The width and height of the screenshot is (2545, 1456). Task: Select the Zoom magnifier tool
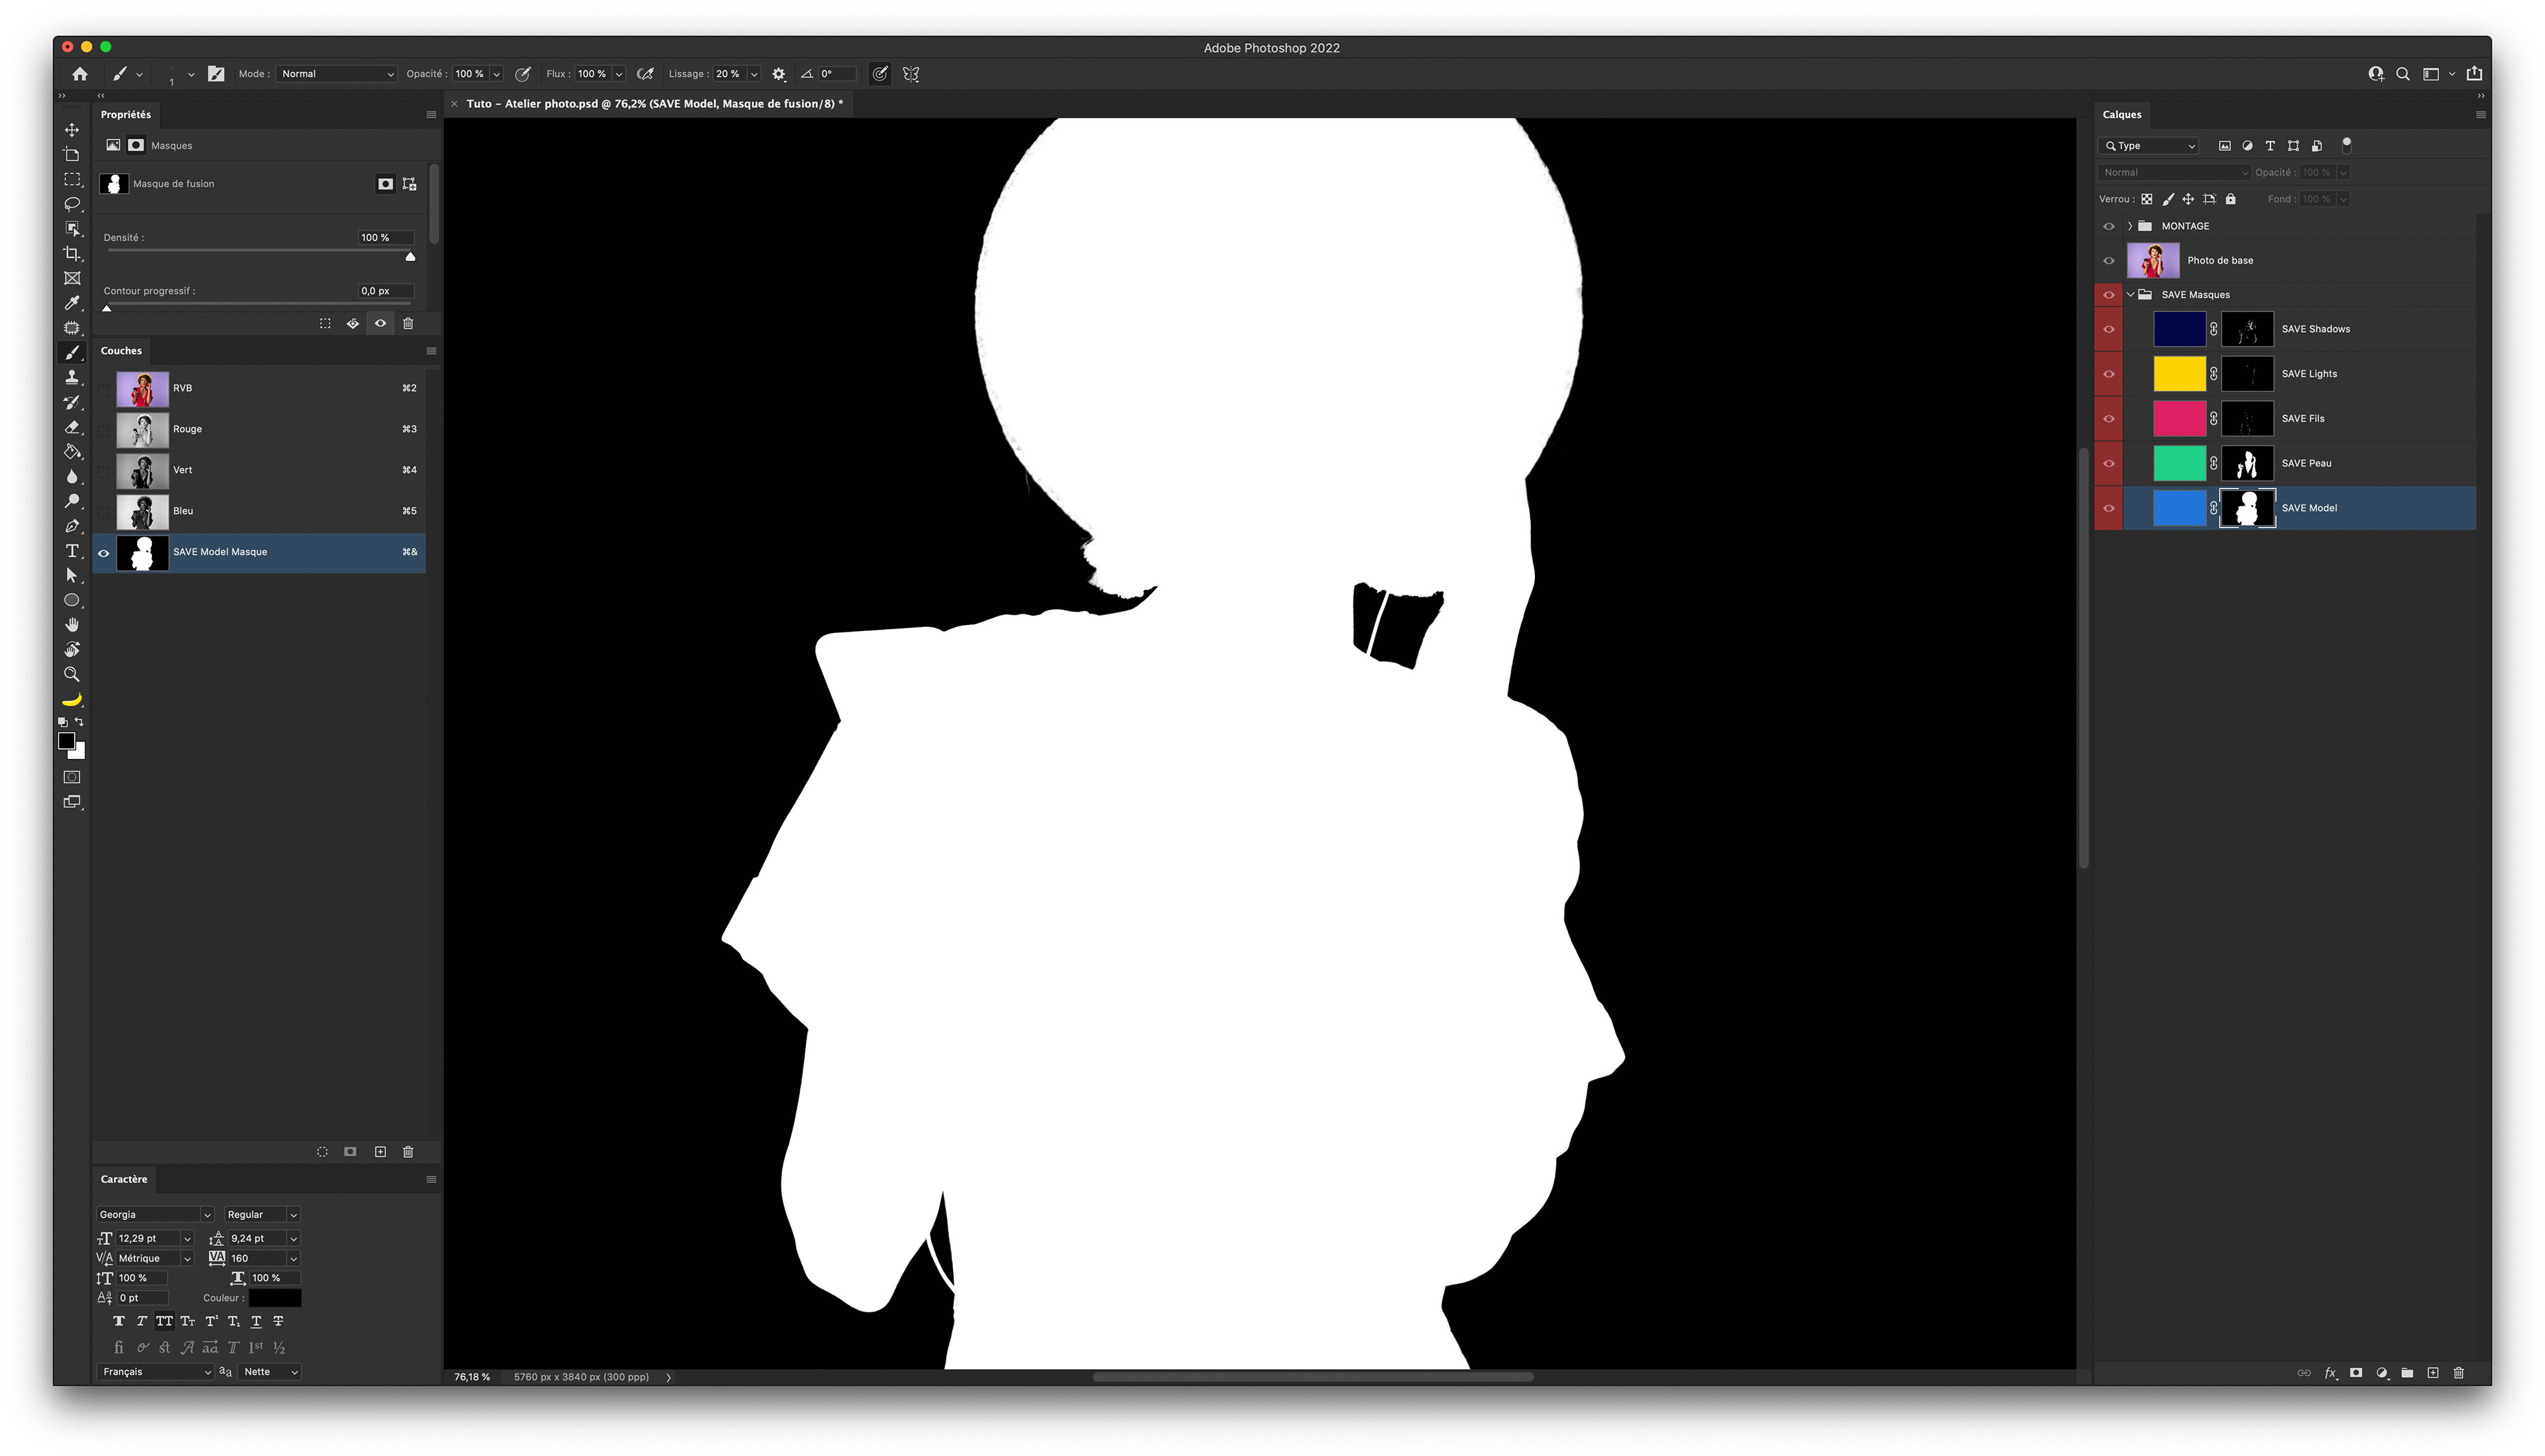click(x=72, y=675)
